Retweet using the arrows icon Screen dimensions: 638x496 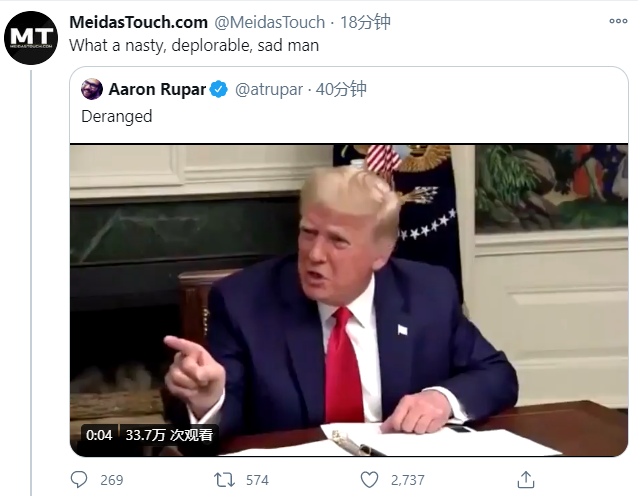click(224, 480)
